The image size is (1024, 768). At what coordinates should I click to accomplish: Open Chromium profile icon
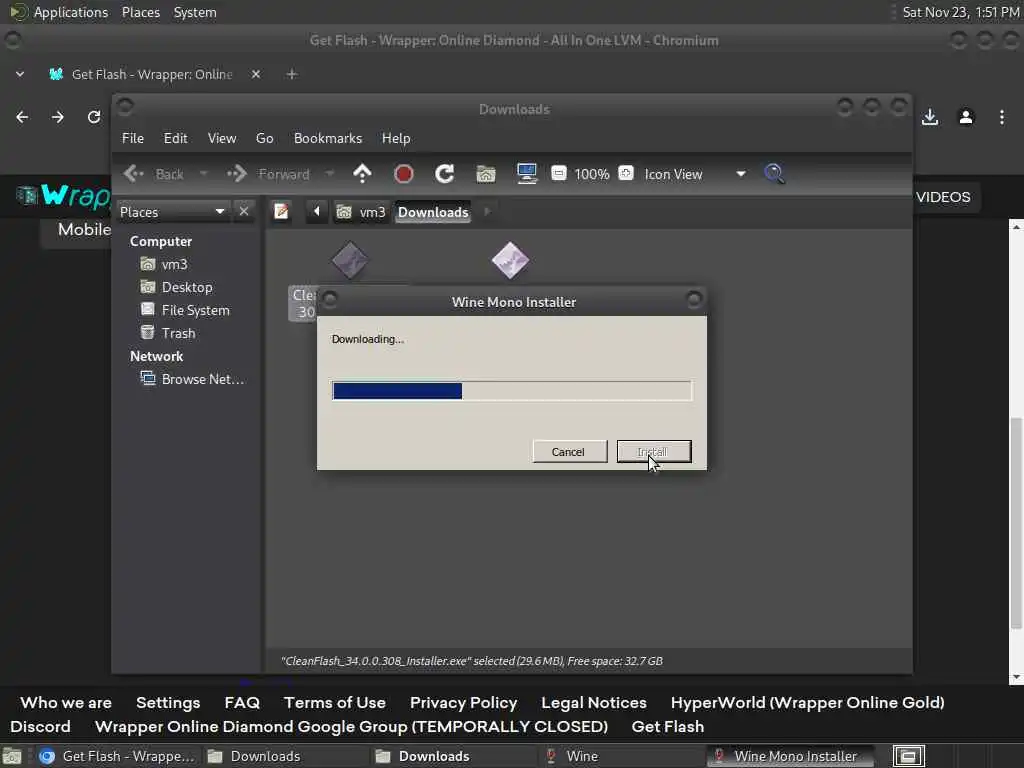[966, 117]
